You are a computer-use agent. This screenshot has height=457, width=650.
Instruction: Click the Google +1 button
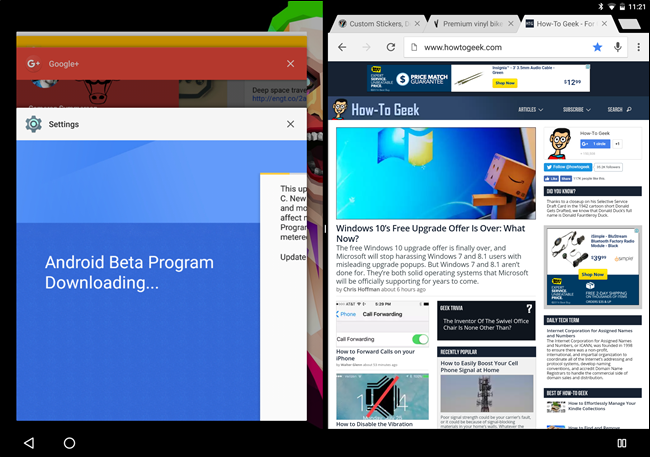617,144
